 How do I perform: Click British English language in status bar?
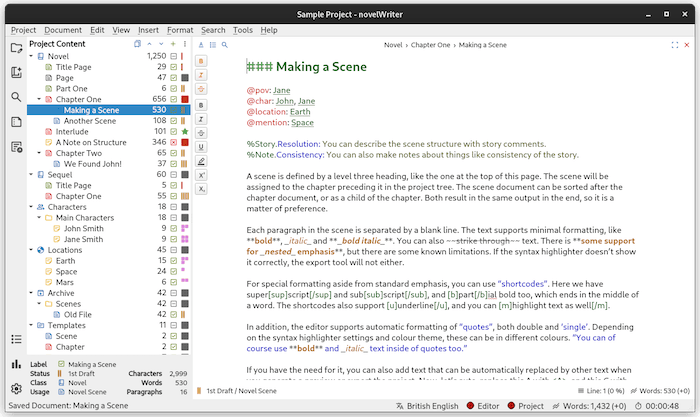coord(427,406)
